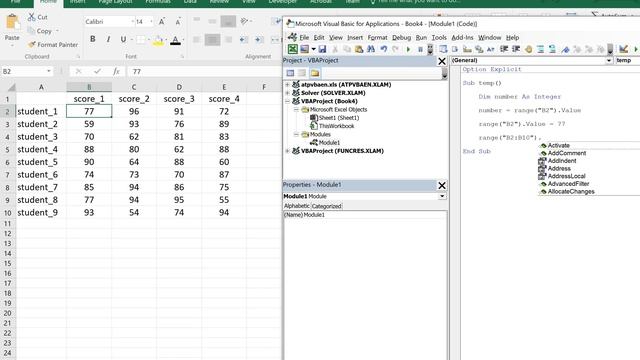Collapse the Modules folder in project tree

pyautogui.click(x=296, y=134)
